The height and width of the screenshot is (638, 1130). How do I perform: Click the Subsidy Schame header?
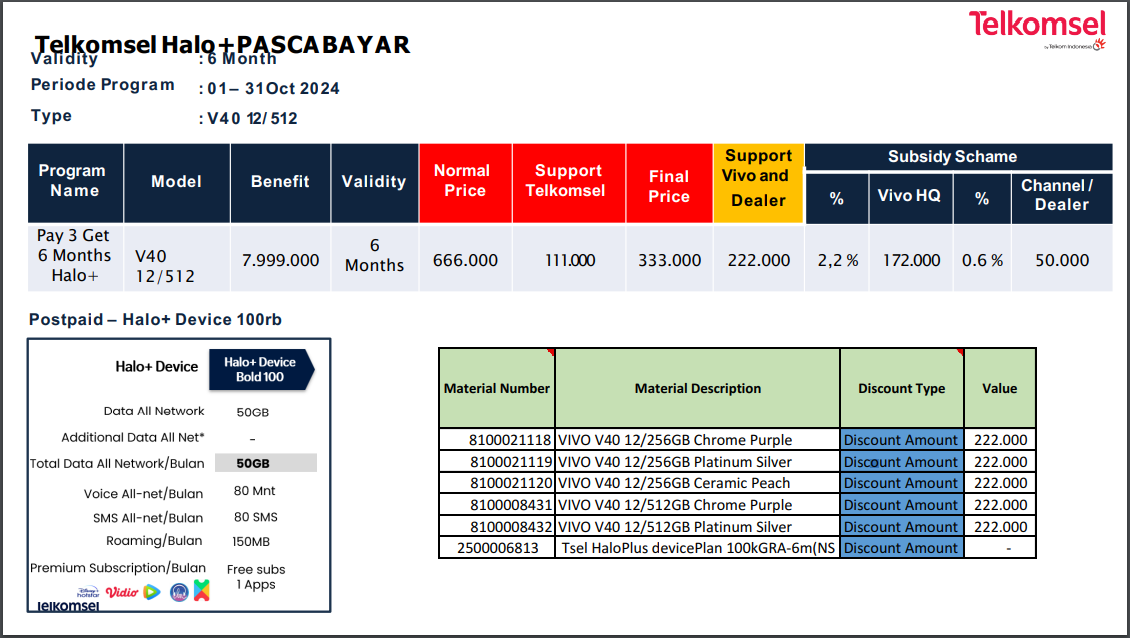(x=957, y=157)
